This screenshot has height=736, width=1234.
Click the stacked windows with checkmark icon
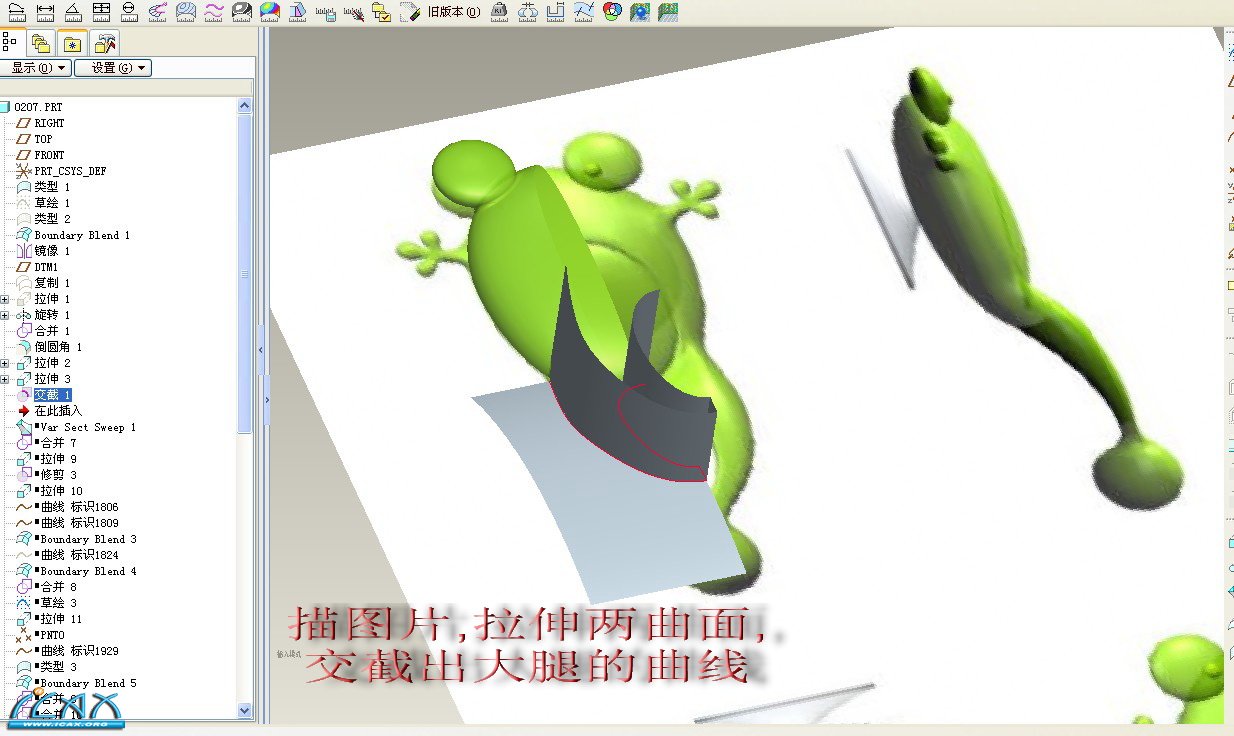coord(381,12)
